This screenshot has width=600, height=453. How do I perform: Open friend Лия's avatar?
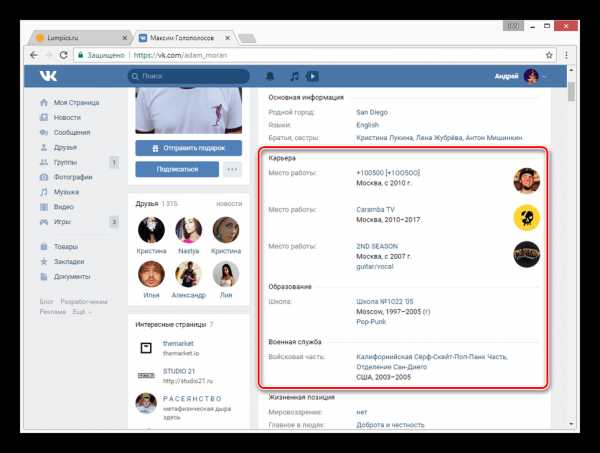pyautogui.click(x=226, y=274)
